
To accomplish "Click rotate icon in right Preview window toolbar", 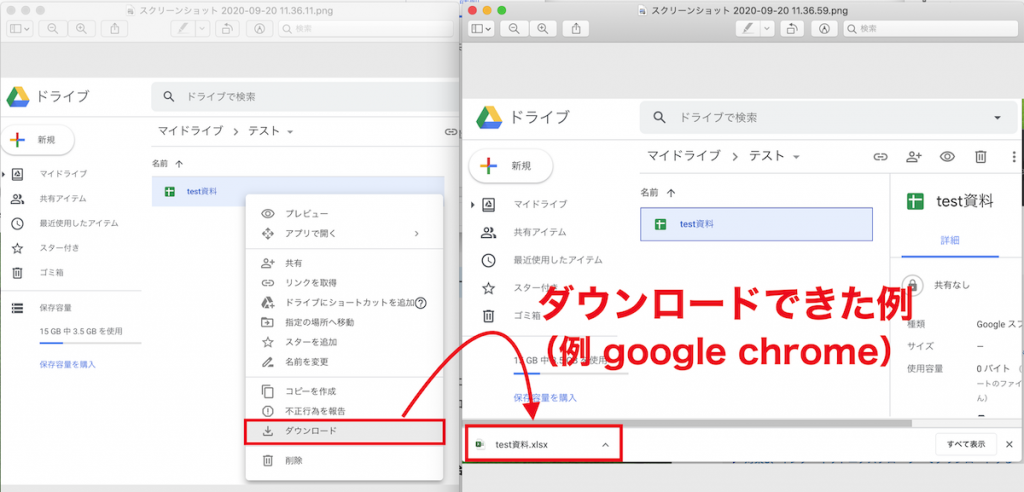I will (792, 29).
